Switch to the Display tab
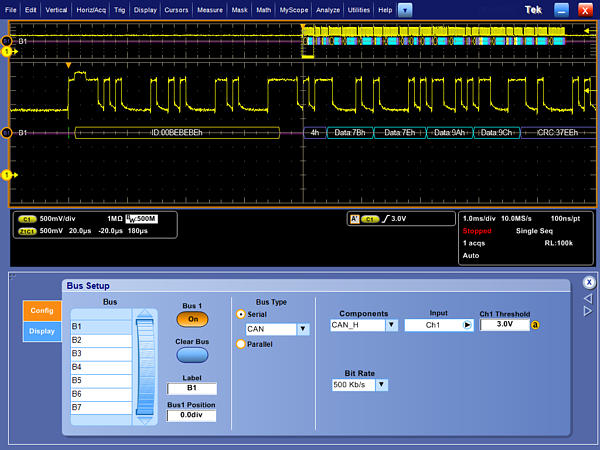This screenshot has height=450, width=600. tap(42, 331)
